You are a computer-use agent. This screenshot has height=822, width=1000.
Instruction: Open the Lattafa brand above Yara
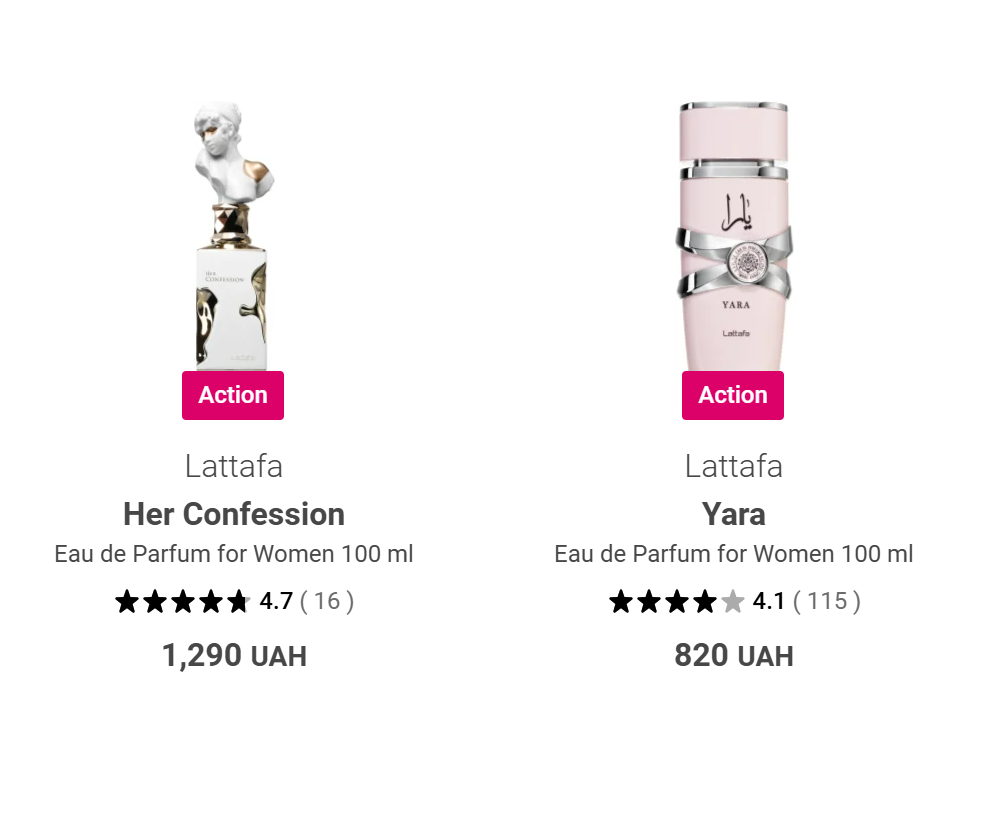point(733,466)
